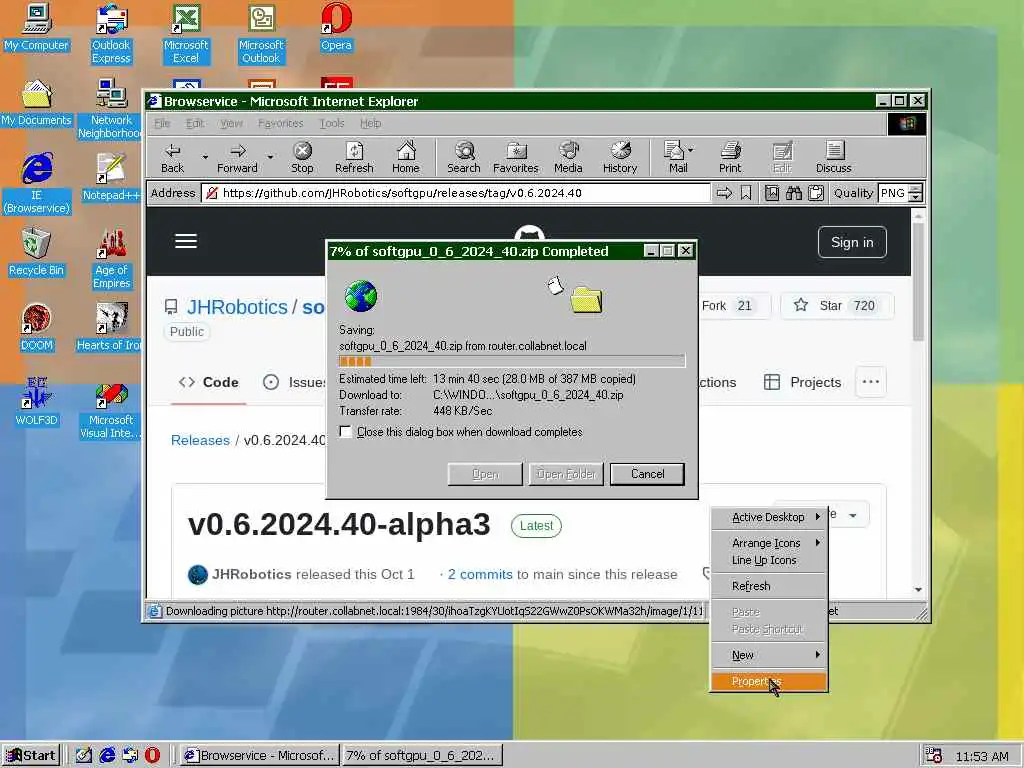This screenshot has height=768, width=1024.
Task: Open the File menu
Action: tap(162, 123)
